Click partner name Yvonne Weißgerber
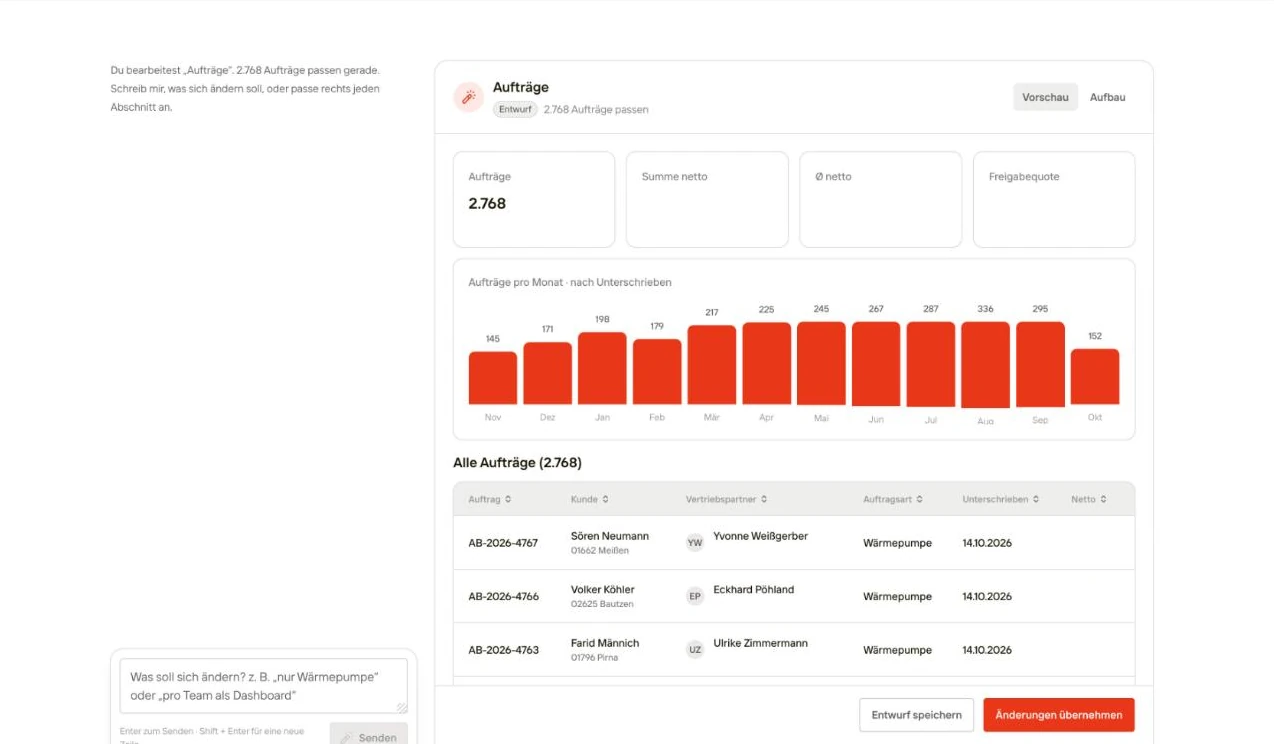Viewport: 1274px width, 744px height. click(760, 536)
